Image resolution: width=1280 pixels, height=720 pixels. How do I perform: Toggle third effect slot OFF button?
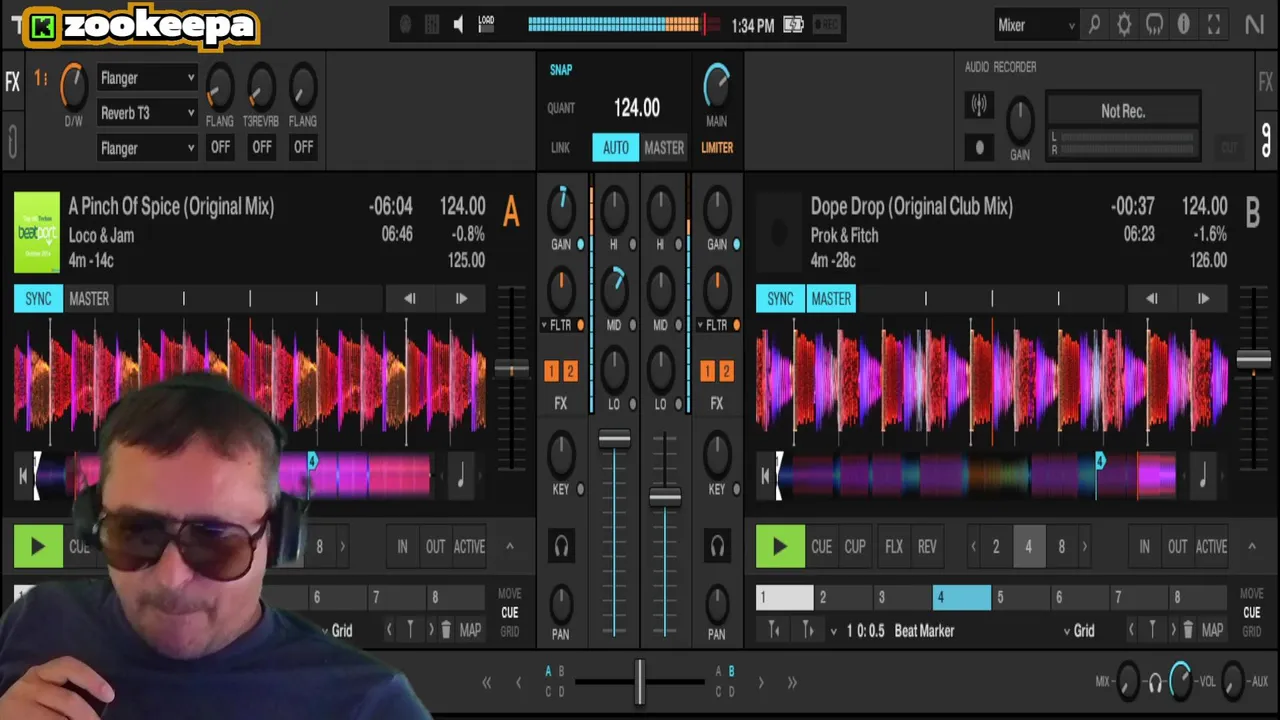click(x=303, y=147)
